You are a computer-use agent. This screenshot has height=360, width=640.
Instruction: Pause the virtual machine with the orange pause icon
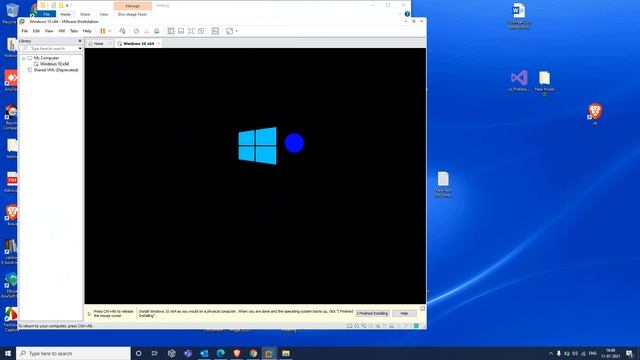(103, 31)
